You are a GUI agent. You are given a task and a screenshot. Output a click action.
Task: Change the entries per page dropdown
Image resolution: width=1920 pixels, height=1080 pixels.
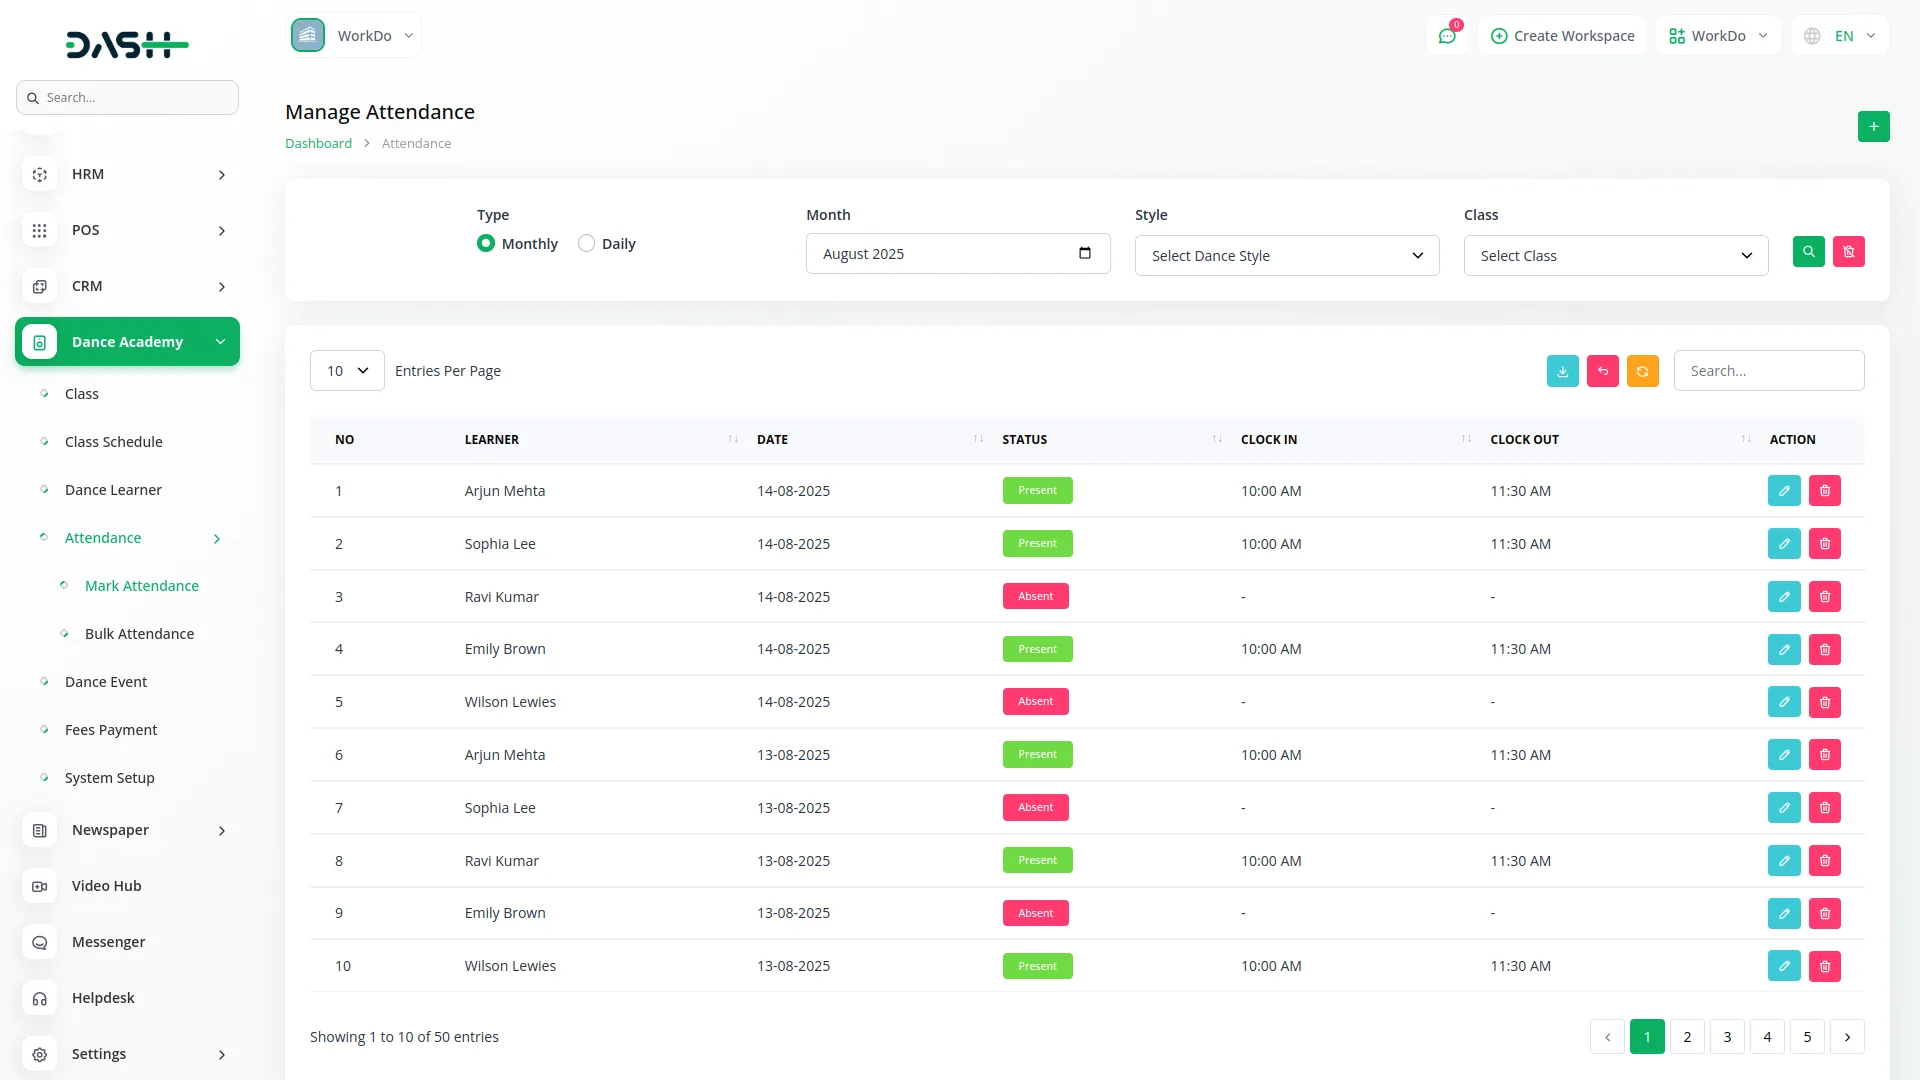coord(347,371)
